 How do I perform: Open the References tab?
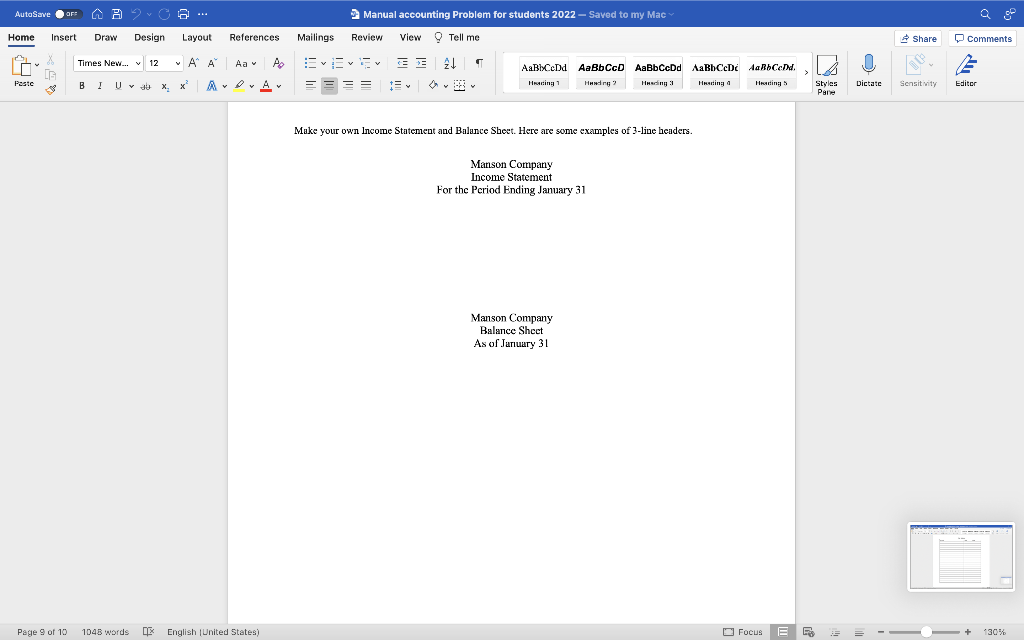(x=254, y=37)
